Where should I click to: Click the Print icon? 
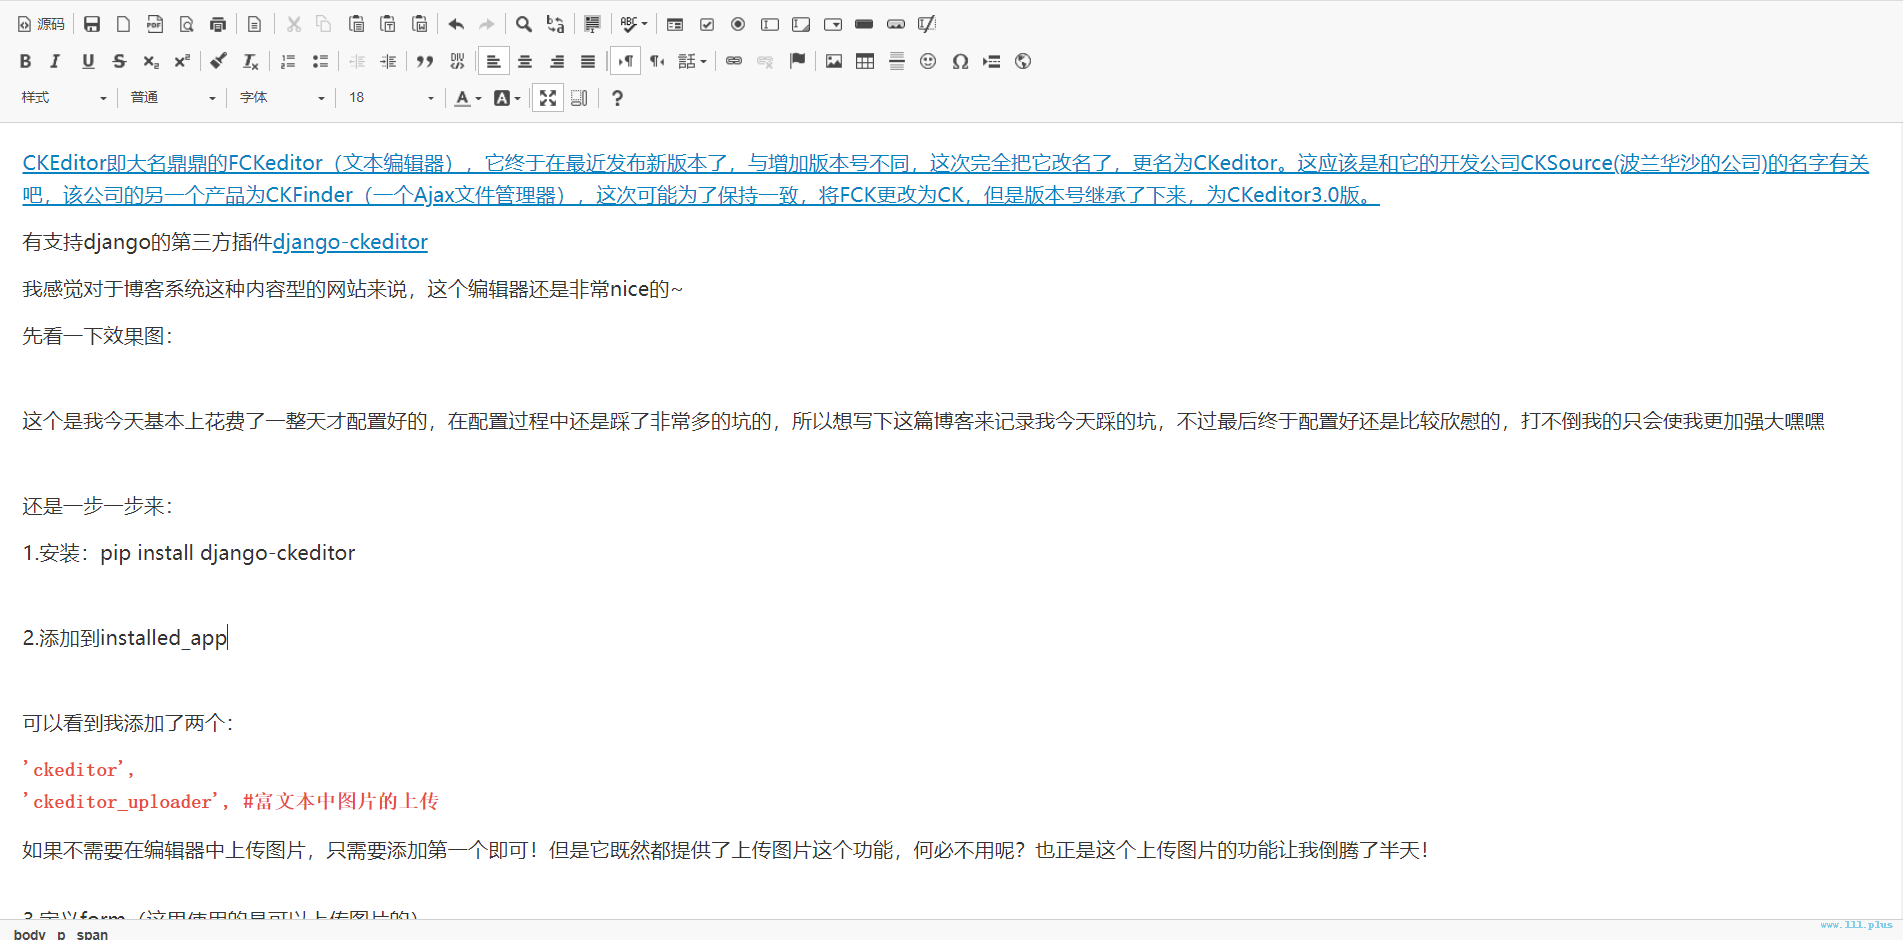218,24
